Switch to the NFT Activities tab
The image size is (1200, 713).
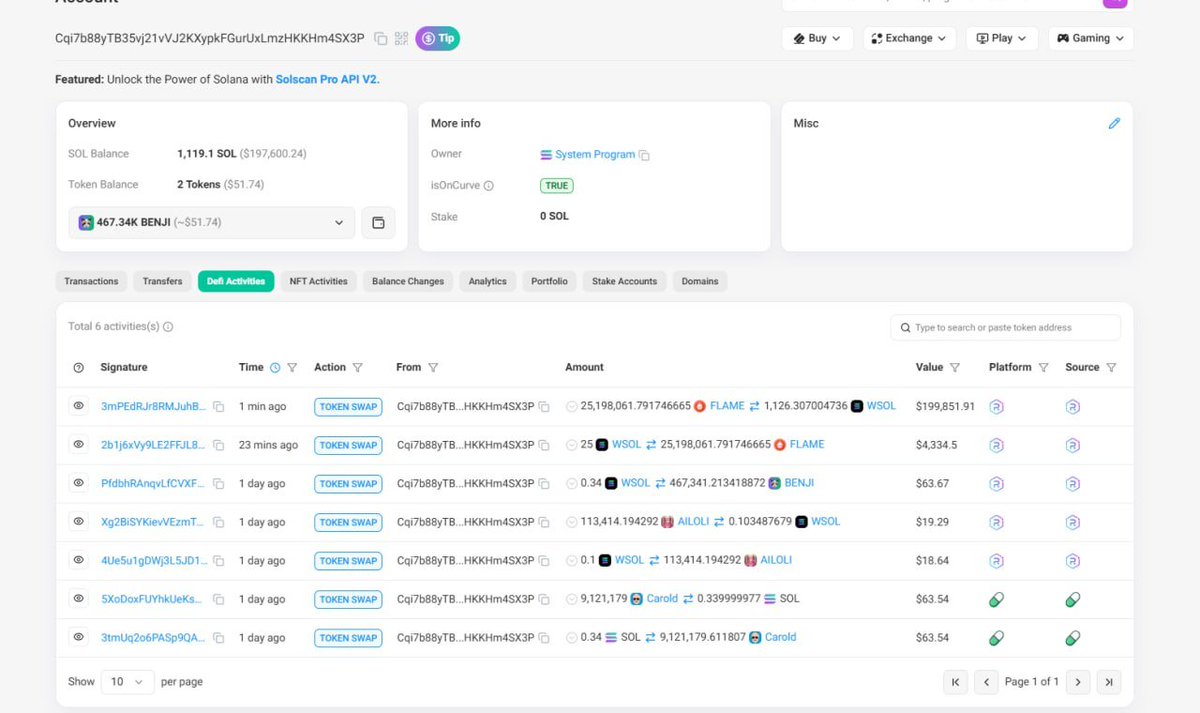(x=318, y=281)
